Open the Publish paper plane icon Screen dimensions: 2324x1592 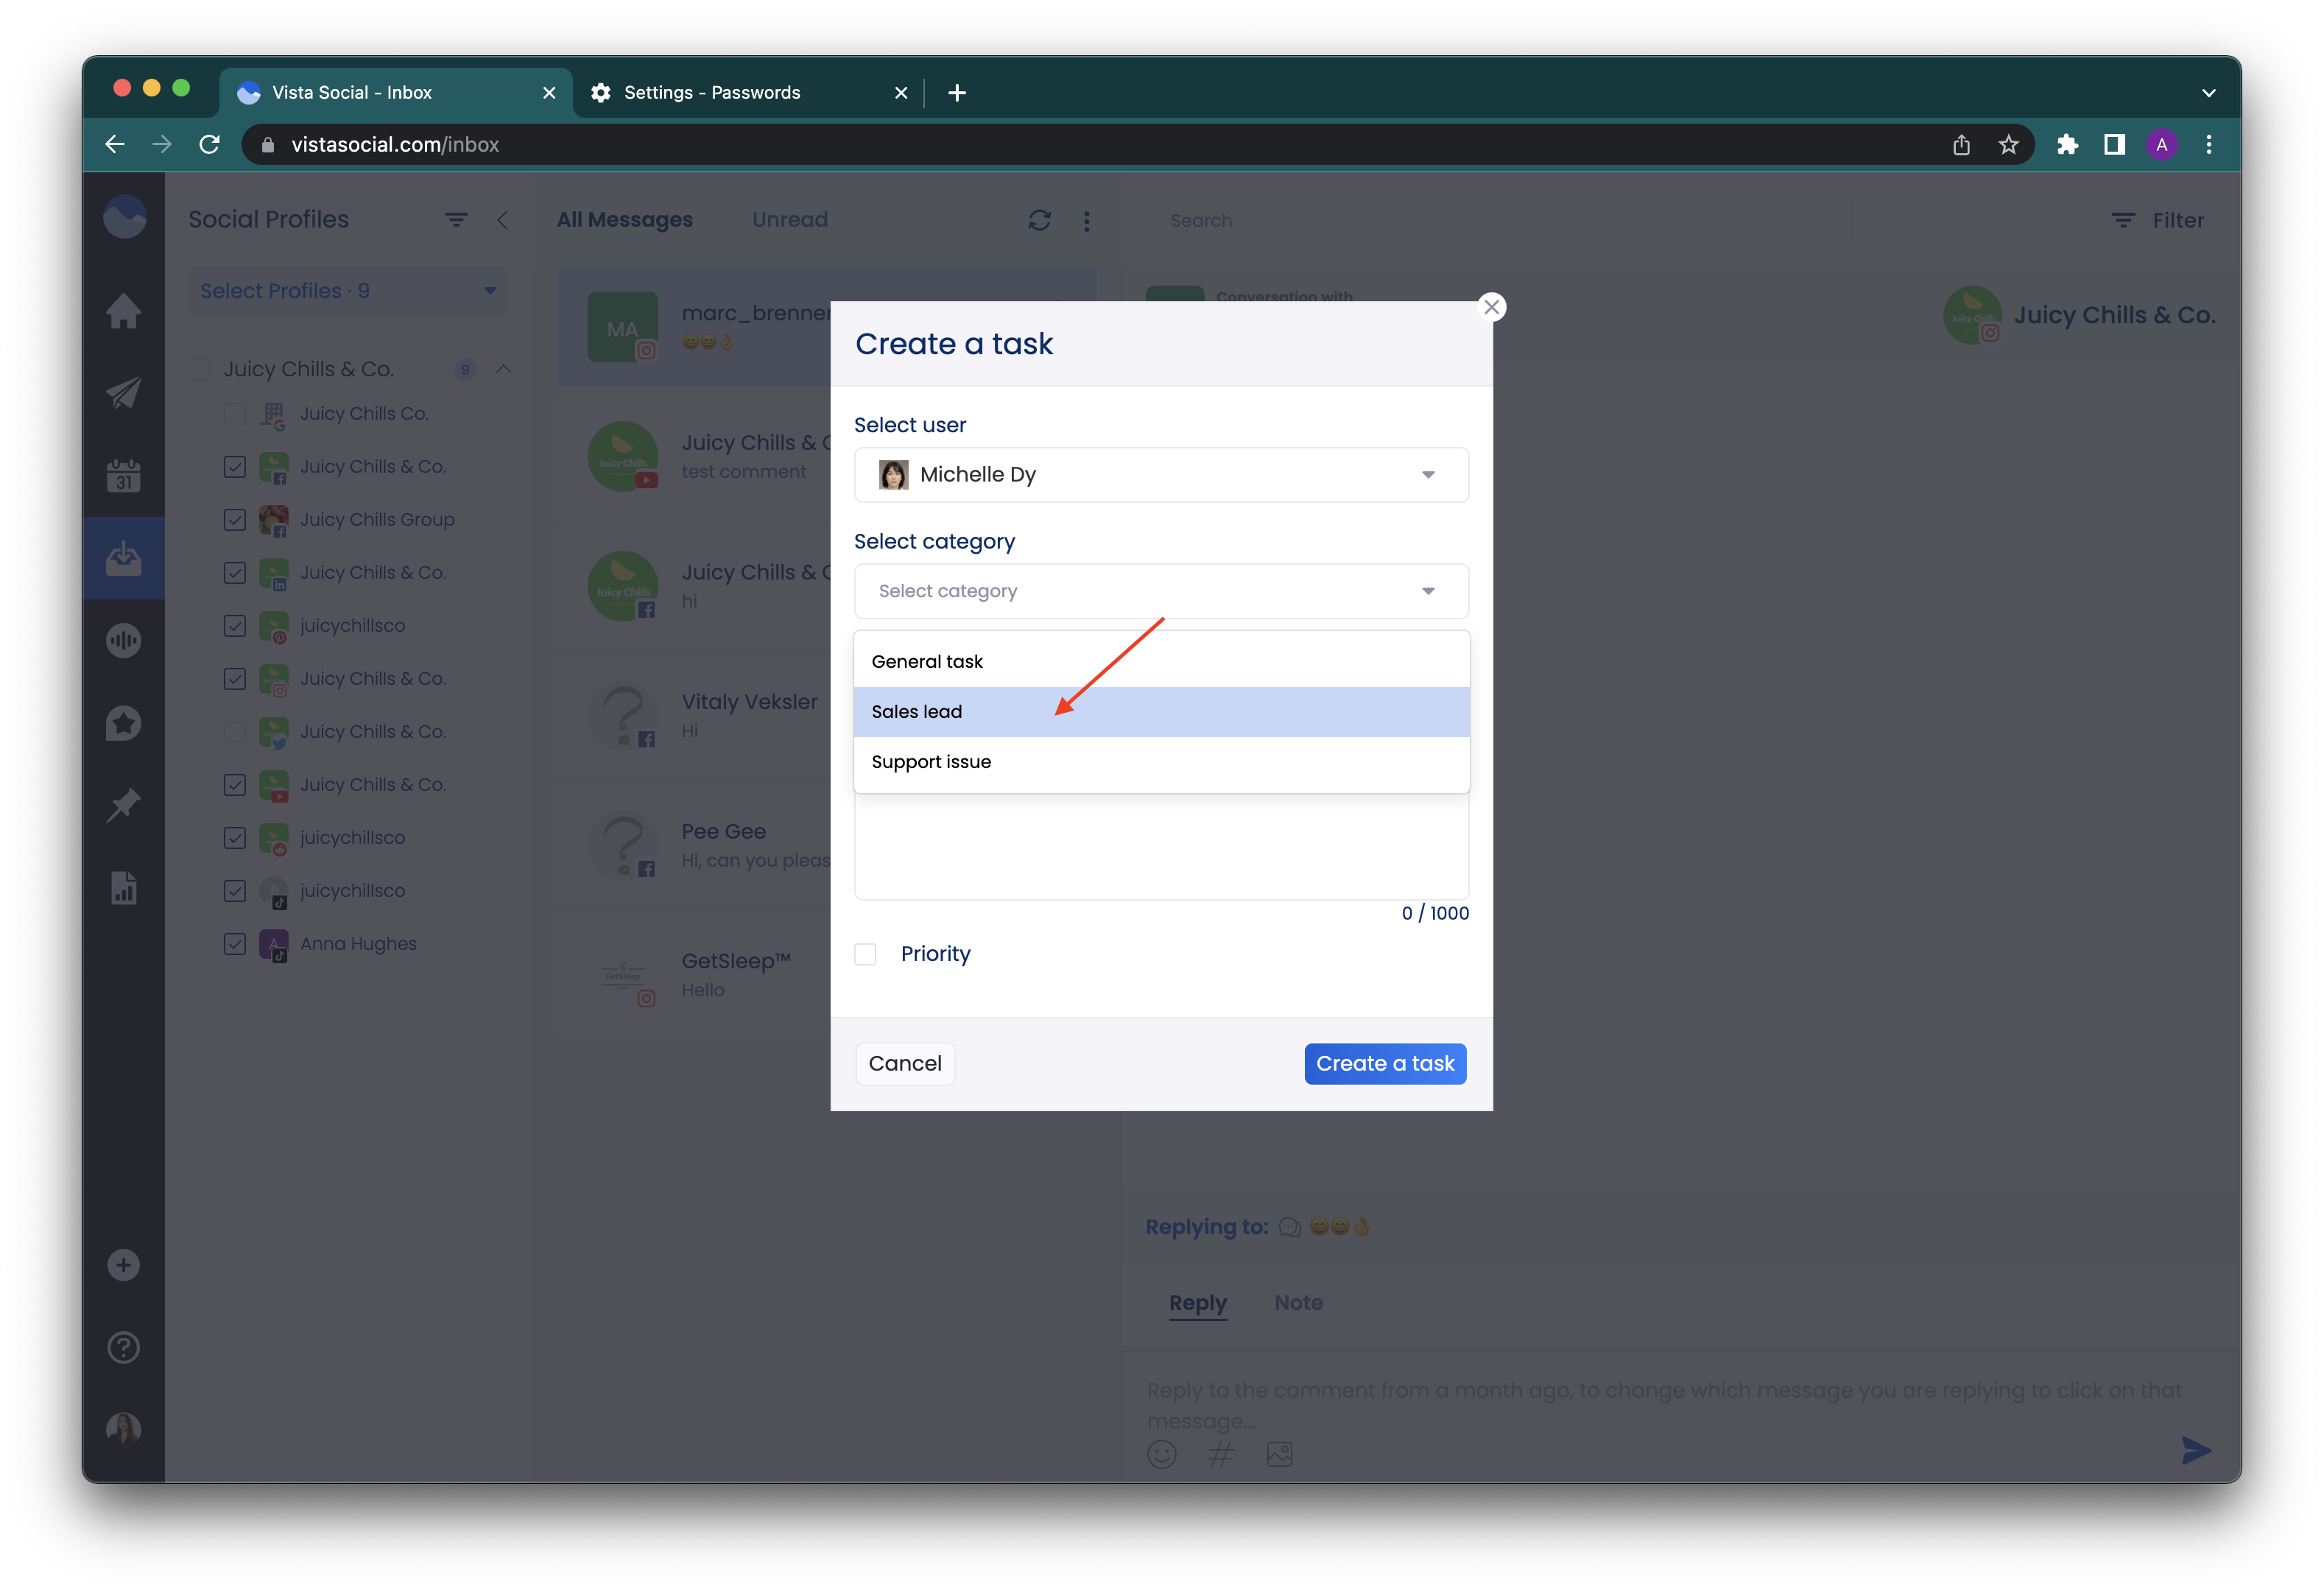click(x=123, y=393)
